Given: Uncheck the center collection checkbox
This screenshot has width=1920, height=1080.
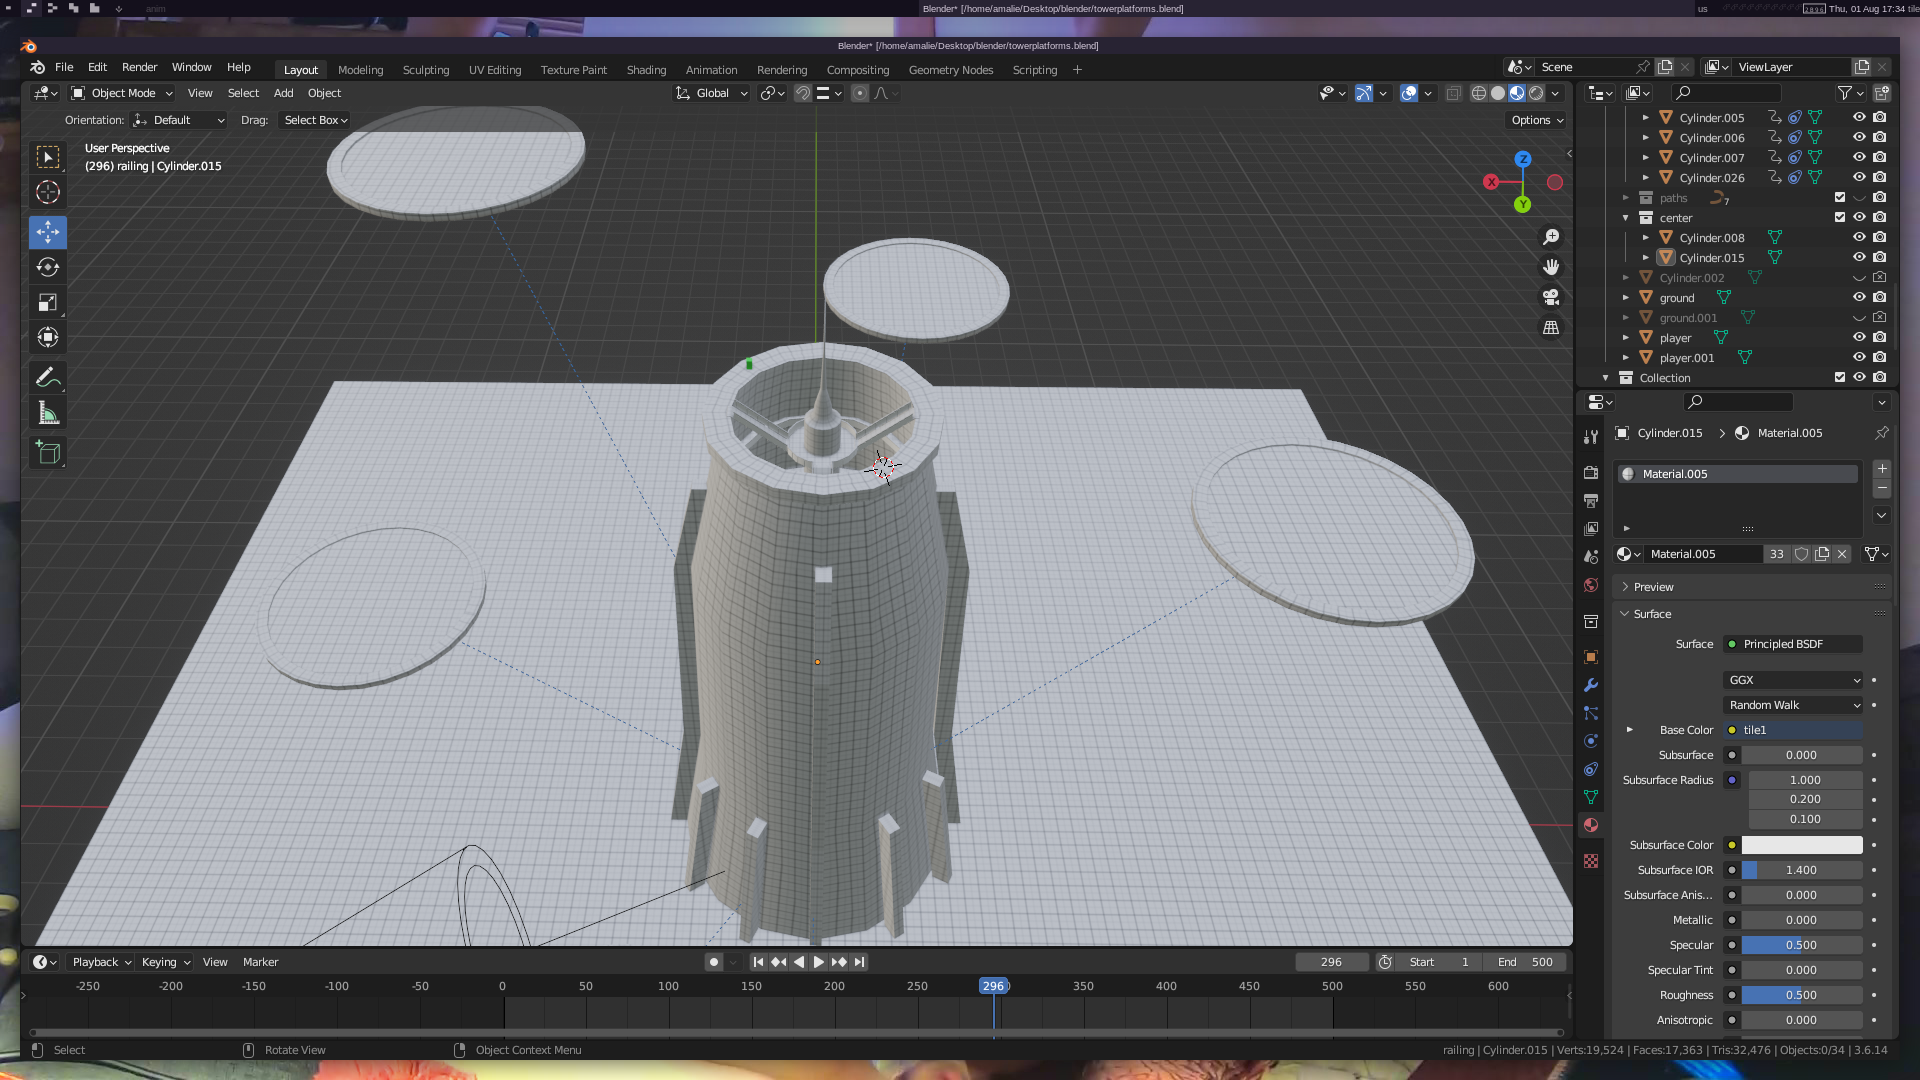Looking at the screenshot, I should (1839, 217).
